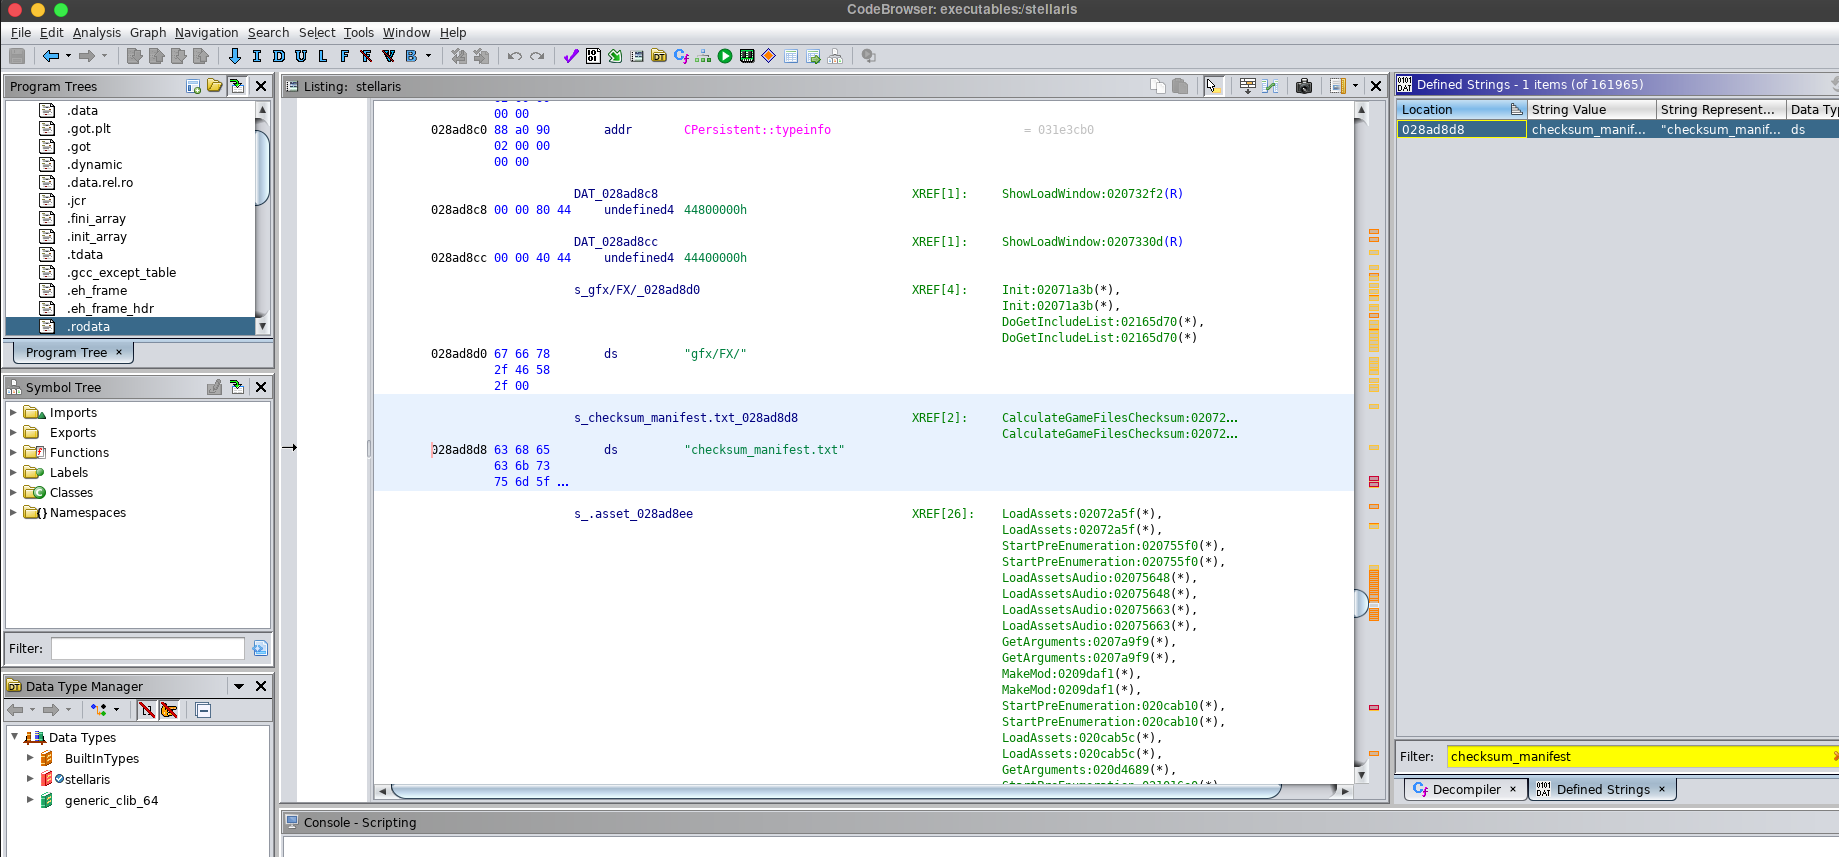Screen dimensions: 1839x857
Task: Expand the Functions folder in Symbol Tree
Action: tap(13, 453)
